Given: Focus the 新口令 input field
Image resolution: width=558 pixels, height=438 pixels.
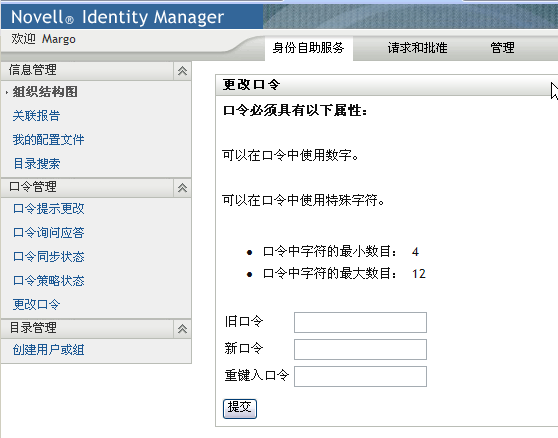Looking at the screenshot, I should tap(360, 349).
